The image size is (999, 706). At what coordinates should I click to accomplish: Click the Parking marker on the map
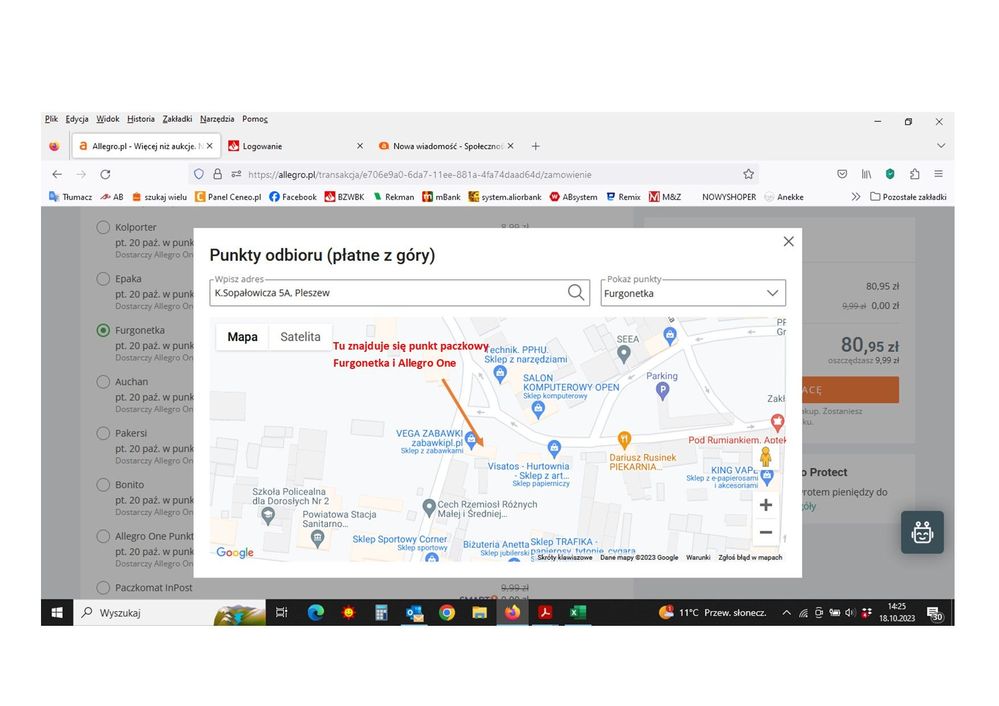pyautogui.click(x=662, y=391)
